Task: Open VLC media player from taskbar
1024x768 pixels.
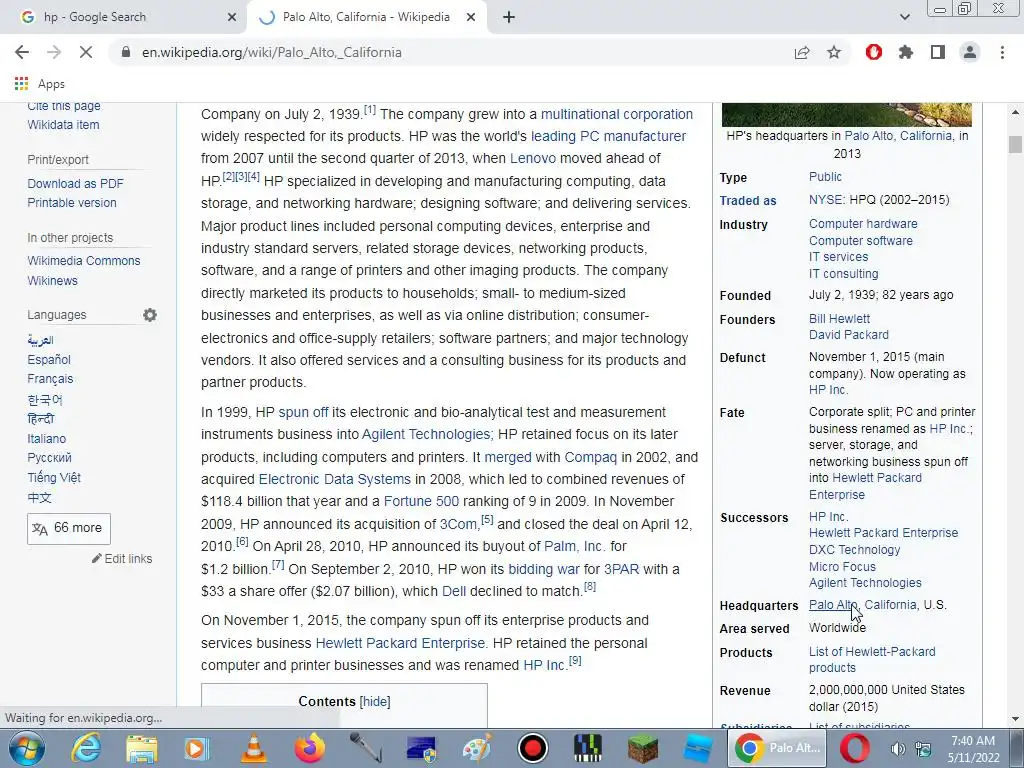Action: (x=253, y=748)
